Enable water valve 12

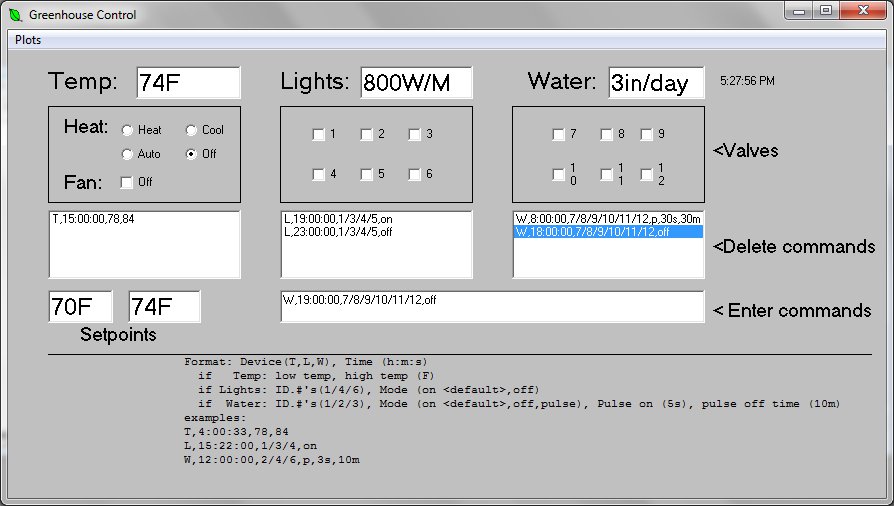(646, 175)
